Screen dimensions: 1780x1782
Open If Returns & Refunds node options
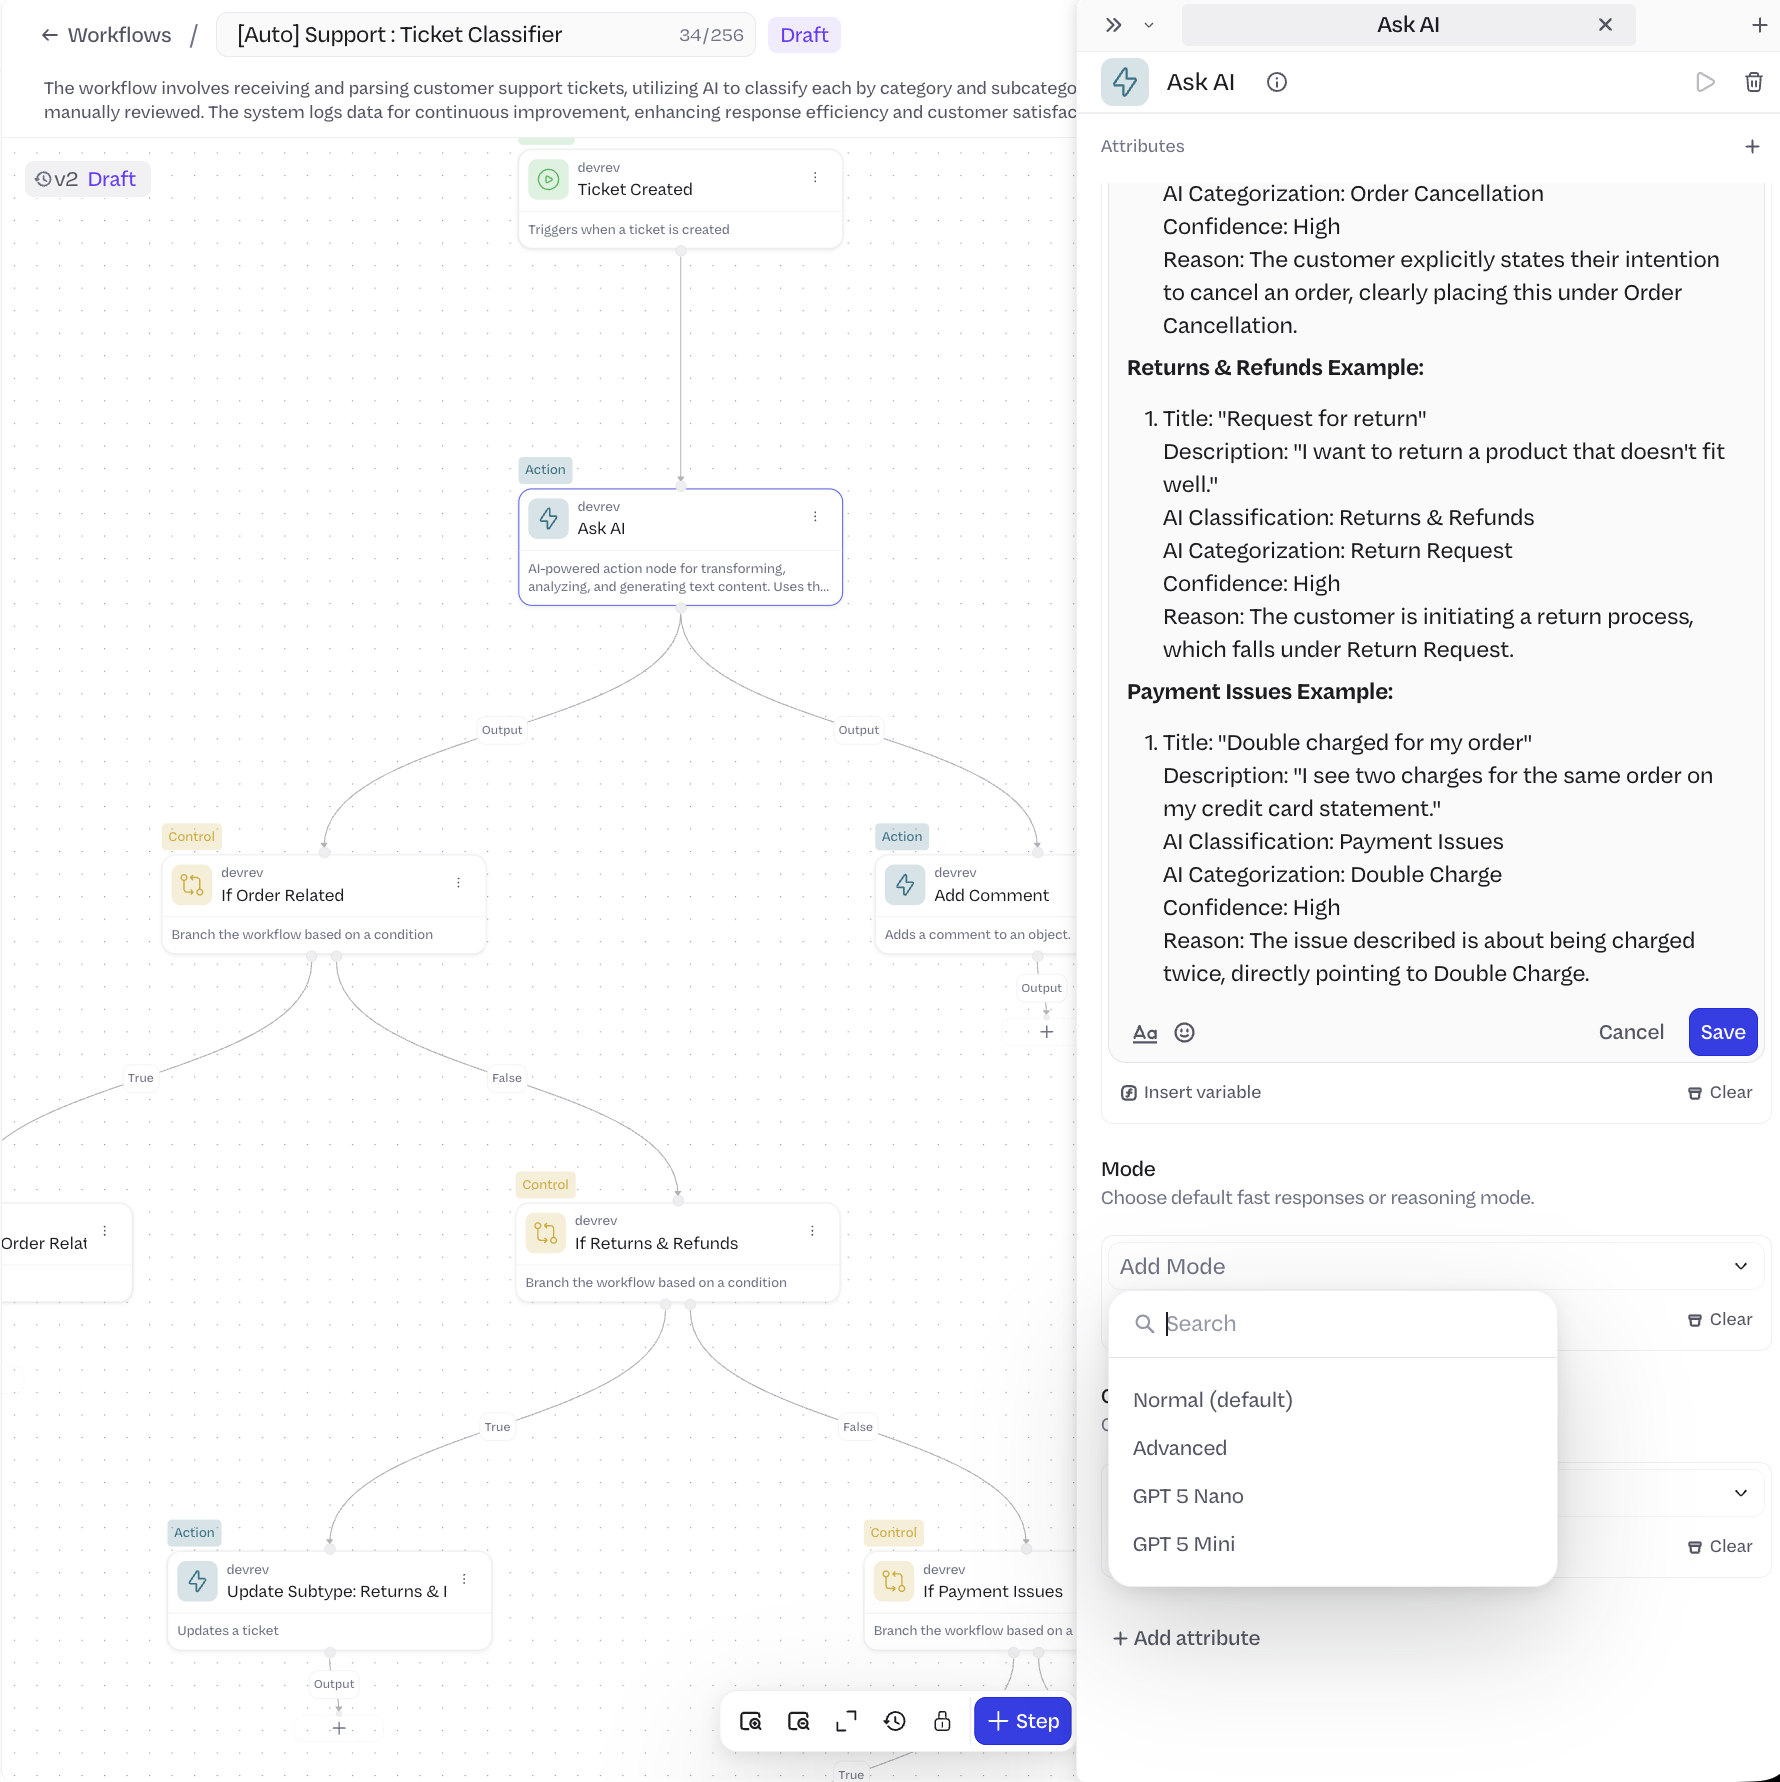(812, 1231)
